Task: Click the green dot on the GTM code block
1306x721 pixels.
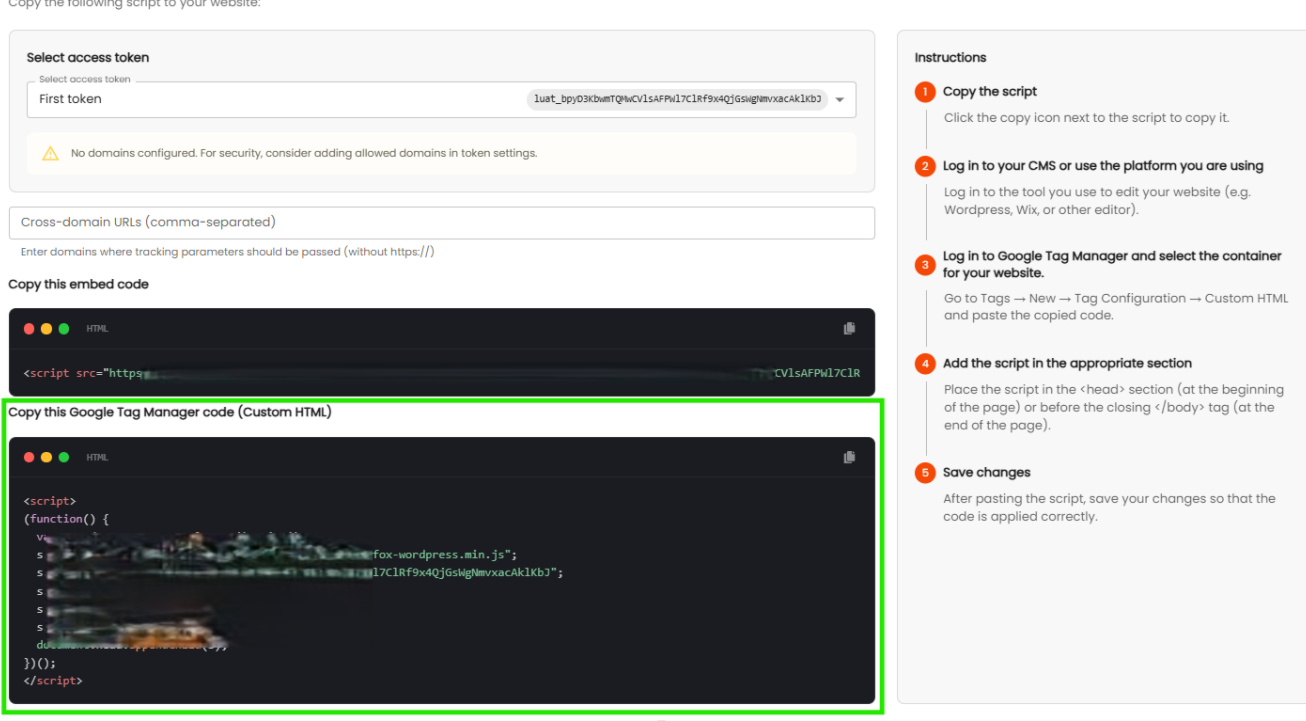Action: tap(64, 457)
